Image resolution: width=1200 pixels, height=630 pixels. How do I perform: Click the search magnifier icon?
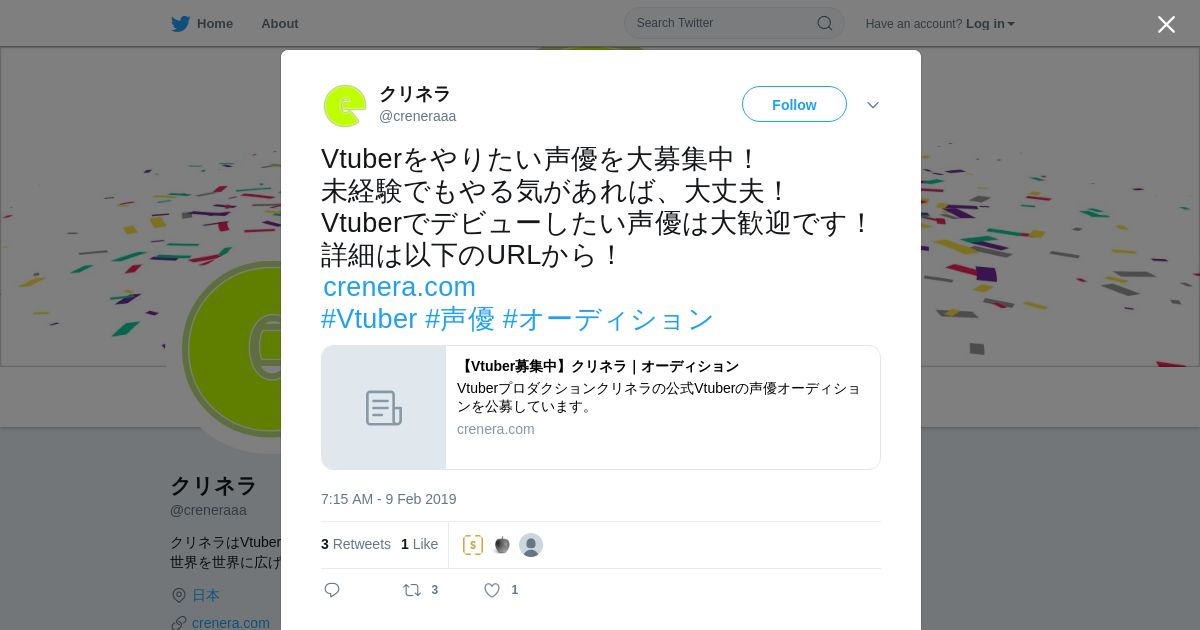click(825, 23)
